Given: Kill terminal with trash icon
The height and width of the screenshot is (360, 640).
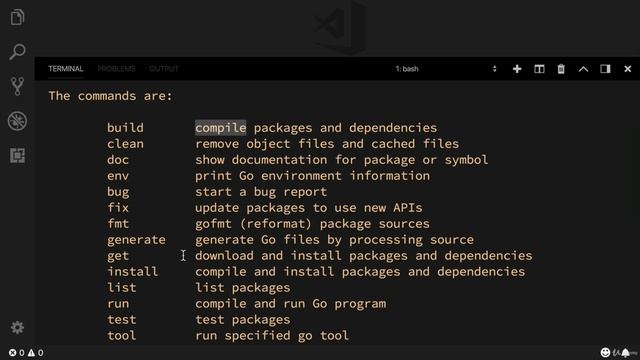Looking at the screenshot, I should point(561,69).
